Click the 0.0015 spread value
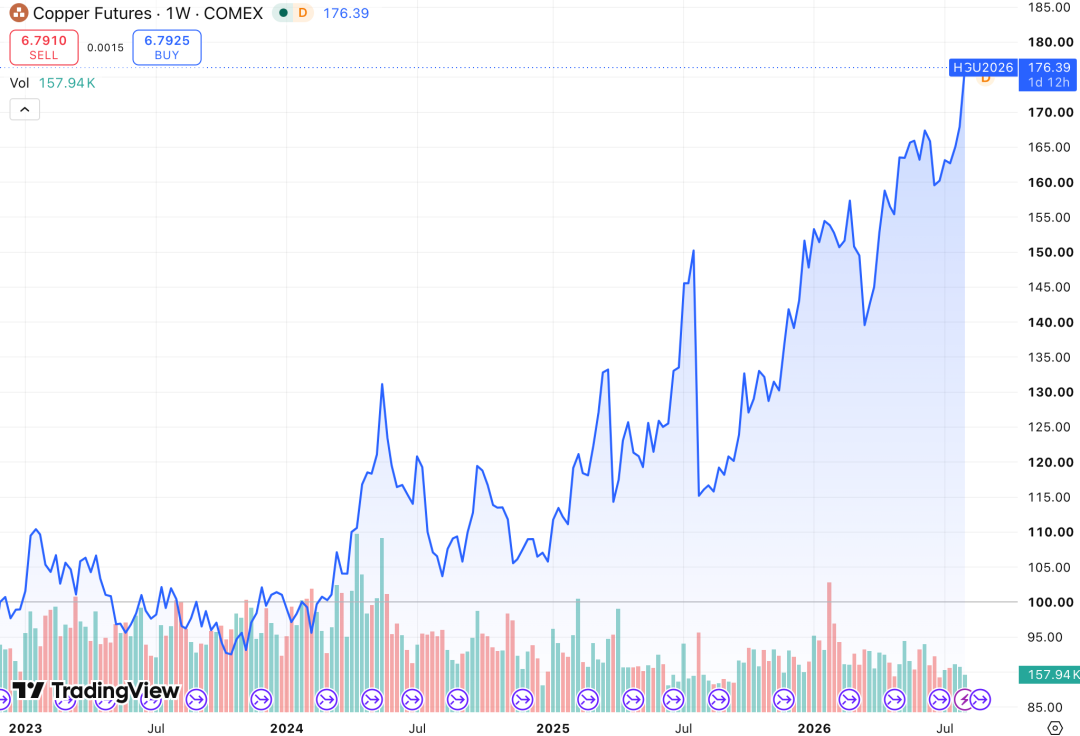 [105, 48]
